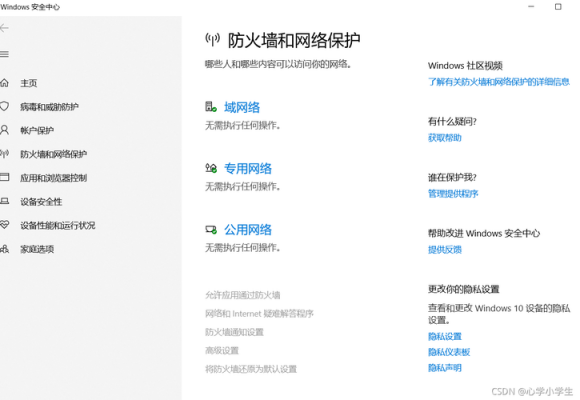Click 网络和 Internet 疑难解答程序 link

pos(259,313)
